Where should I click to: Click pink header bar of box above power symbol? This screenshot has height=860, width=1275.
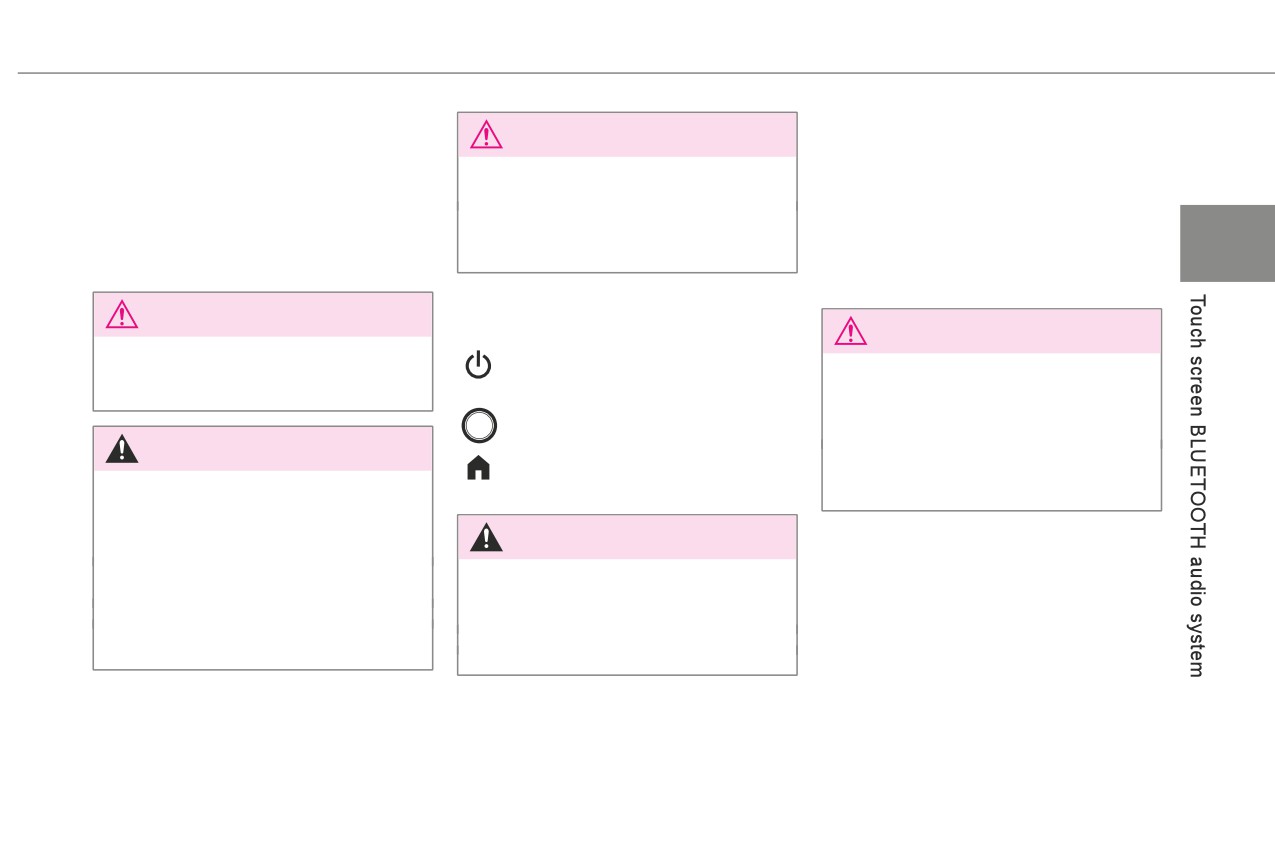627,135
